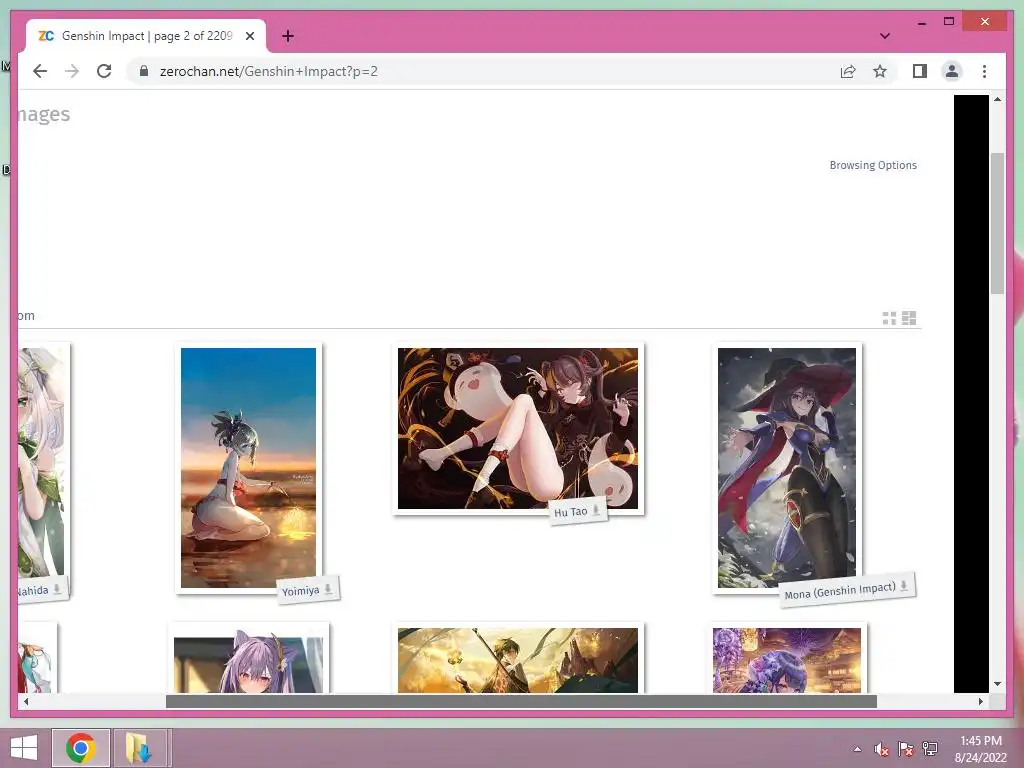This screenshot has height=768, width=1024.
Task: Close the Genshin Impact tab
Action: point(249,37)
